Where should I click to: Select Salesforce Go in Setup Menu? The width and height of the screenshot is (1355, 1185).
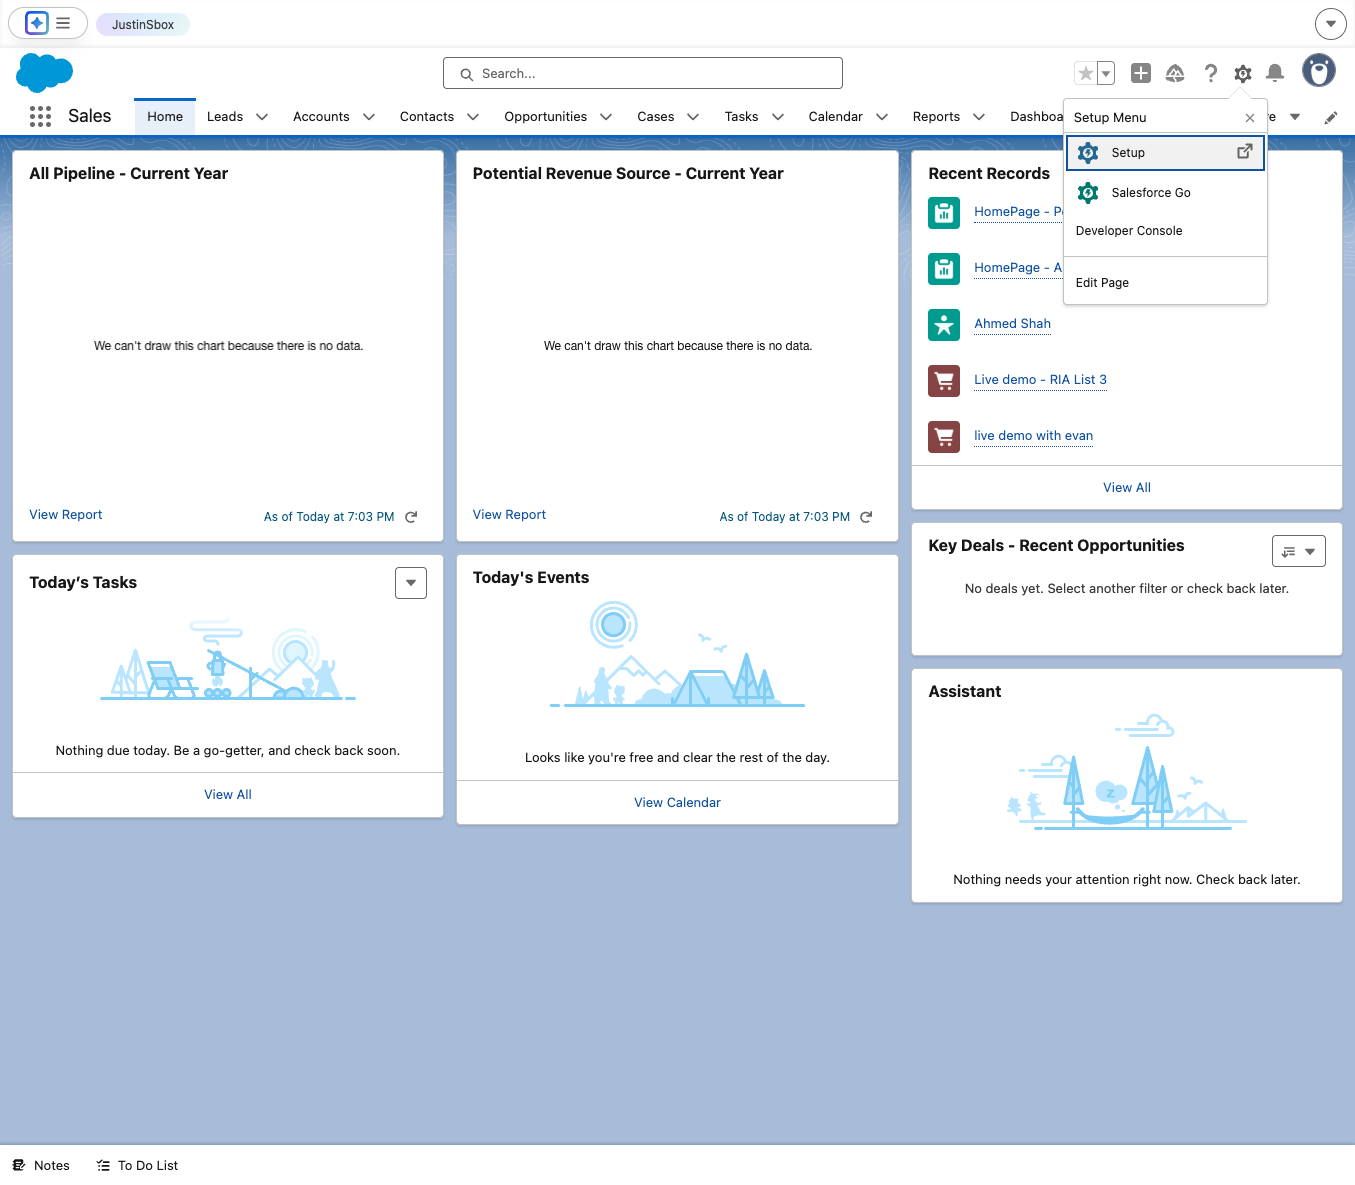tap(1165, 192)
